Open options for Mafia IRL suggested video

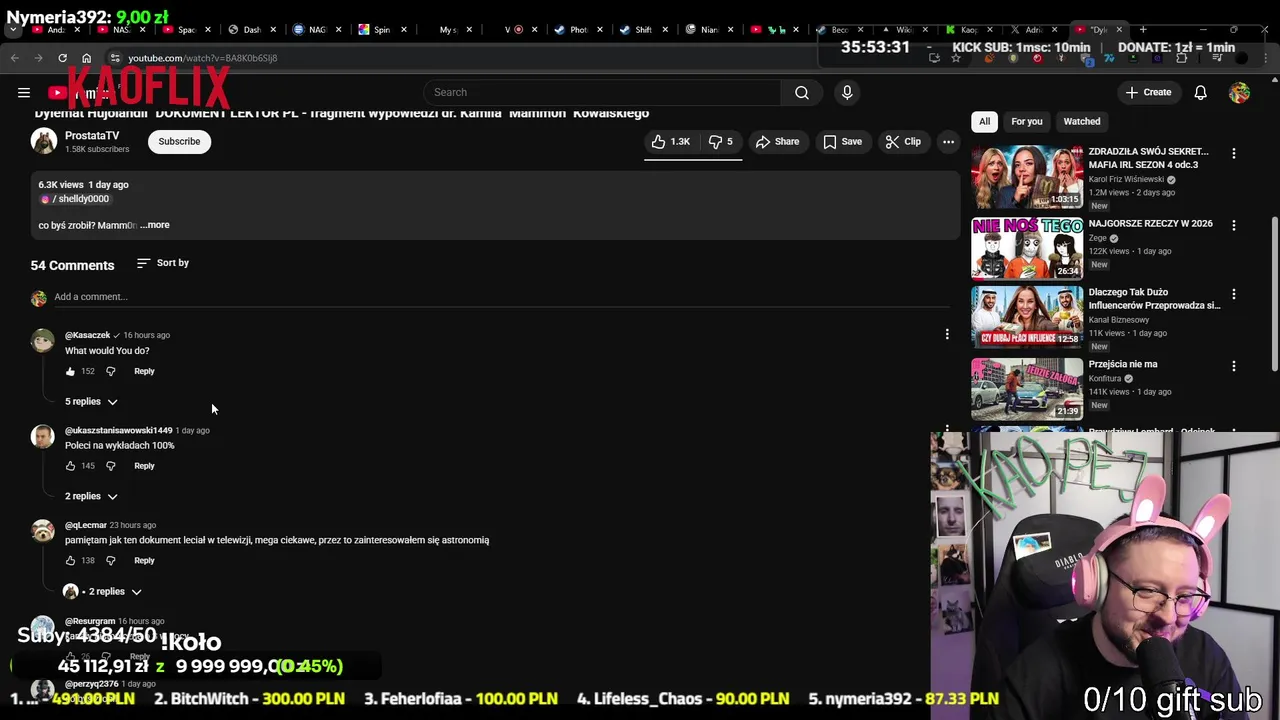1233,153
